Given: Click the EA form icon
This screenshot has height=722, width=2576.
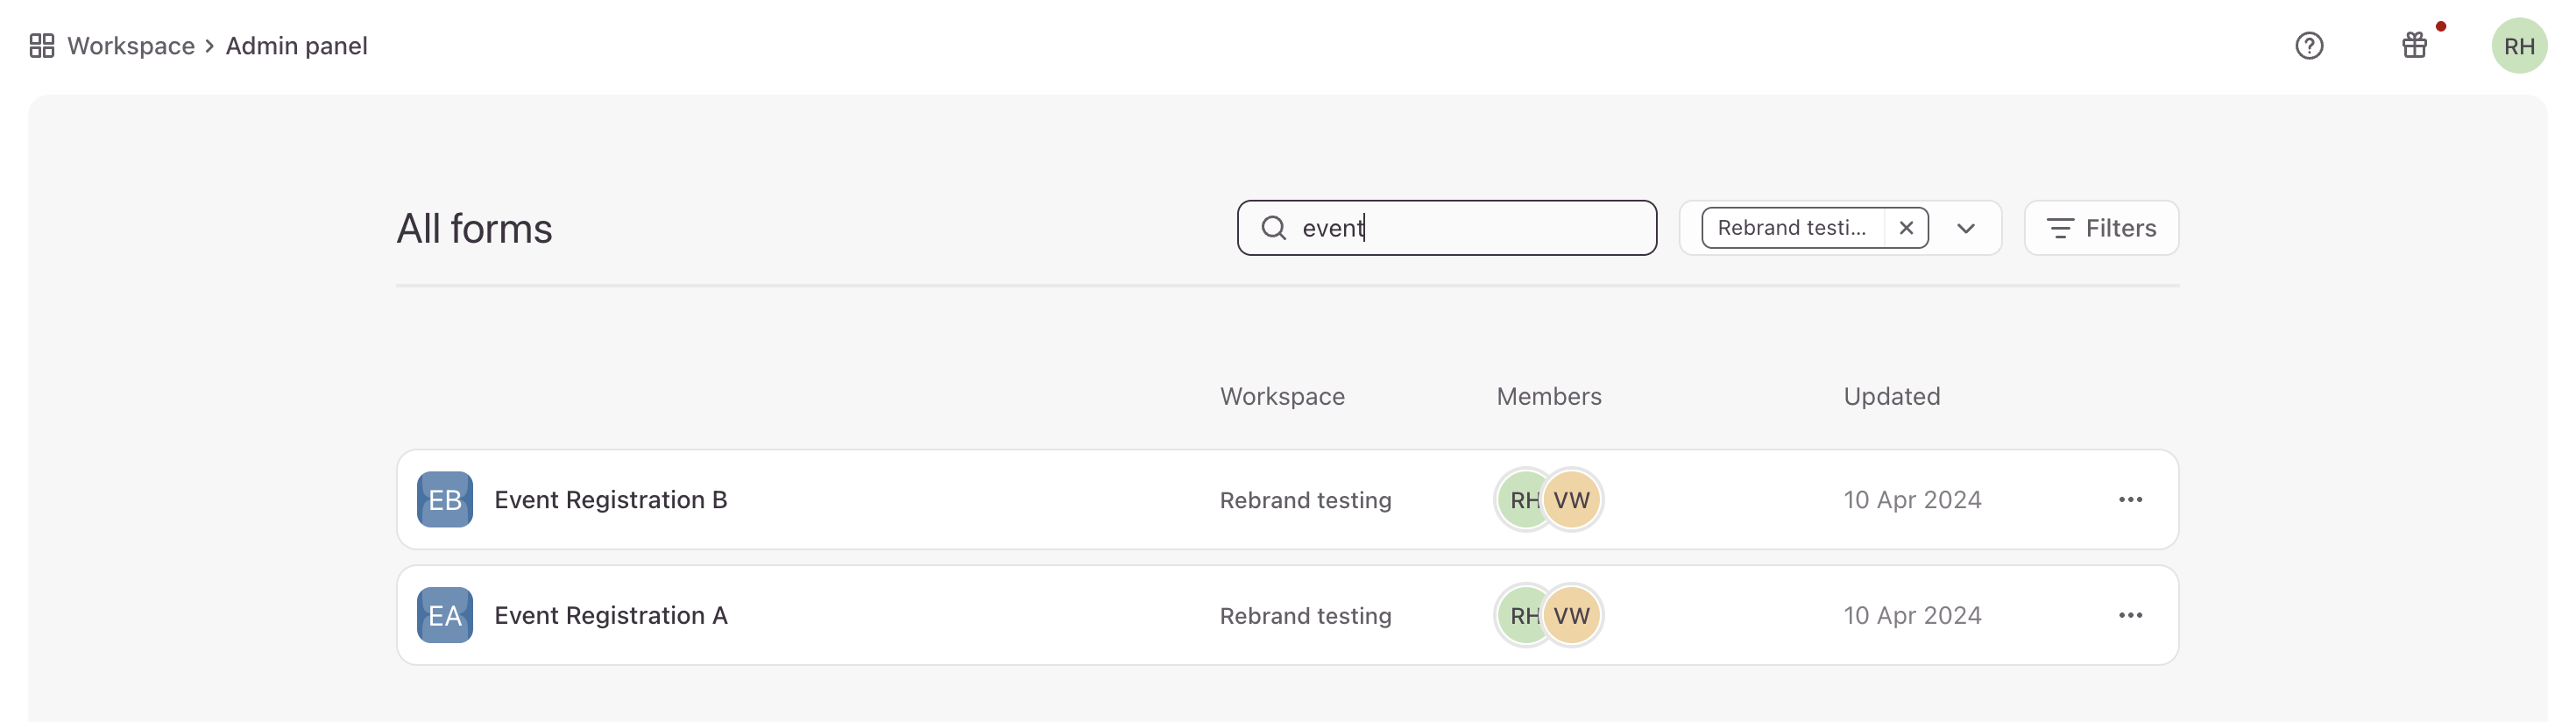Looking at the screenshot, I should point(445,615).
